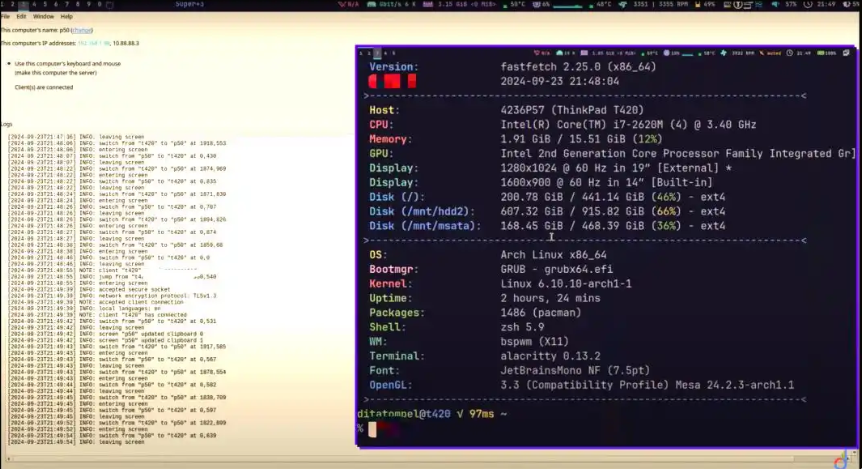Open the Window menu
This screenshot has height=469, width=862.
pos(43,16)
